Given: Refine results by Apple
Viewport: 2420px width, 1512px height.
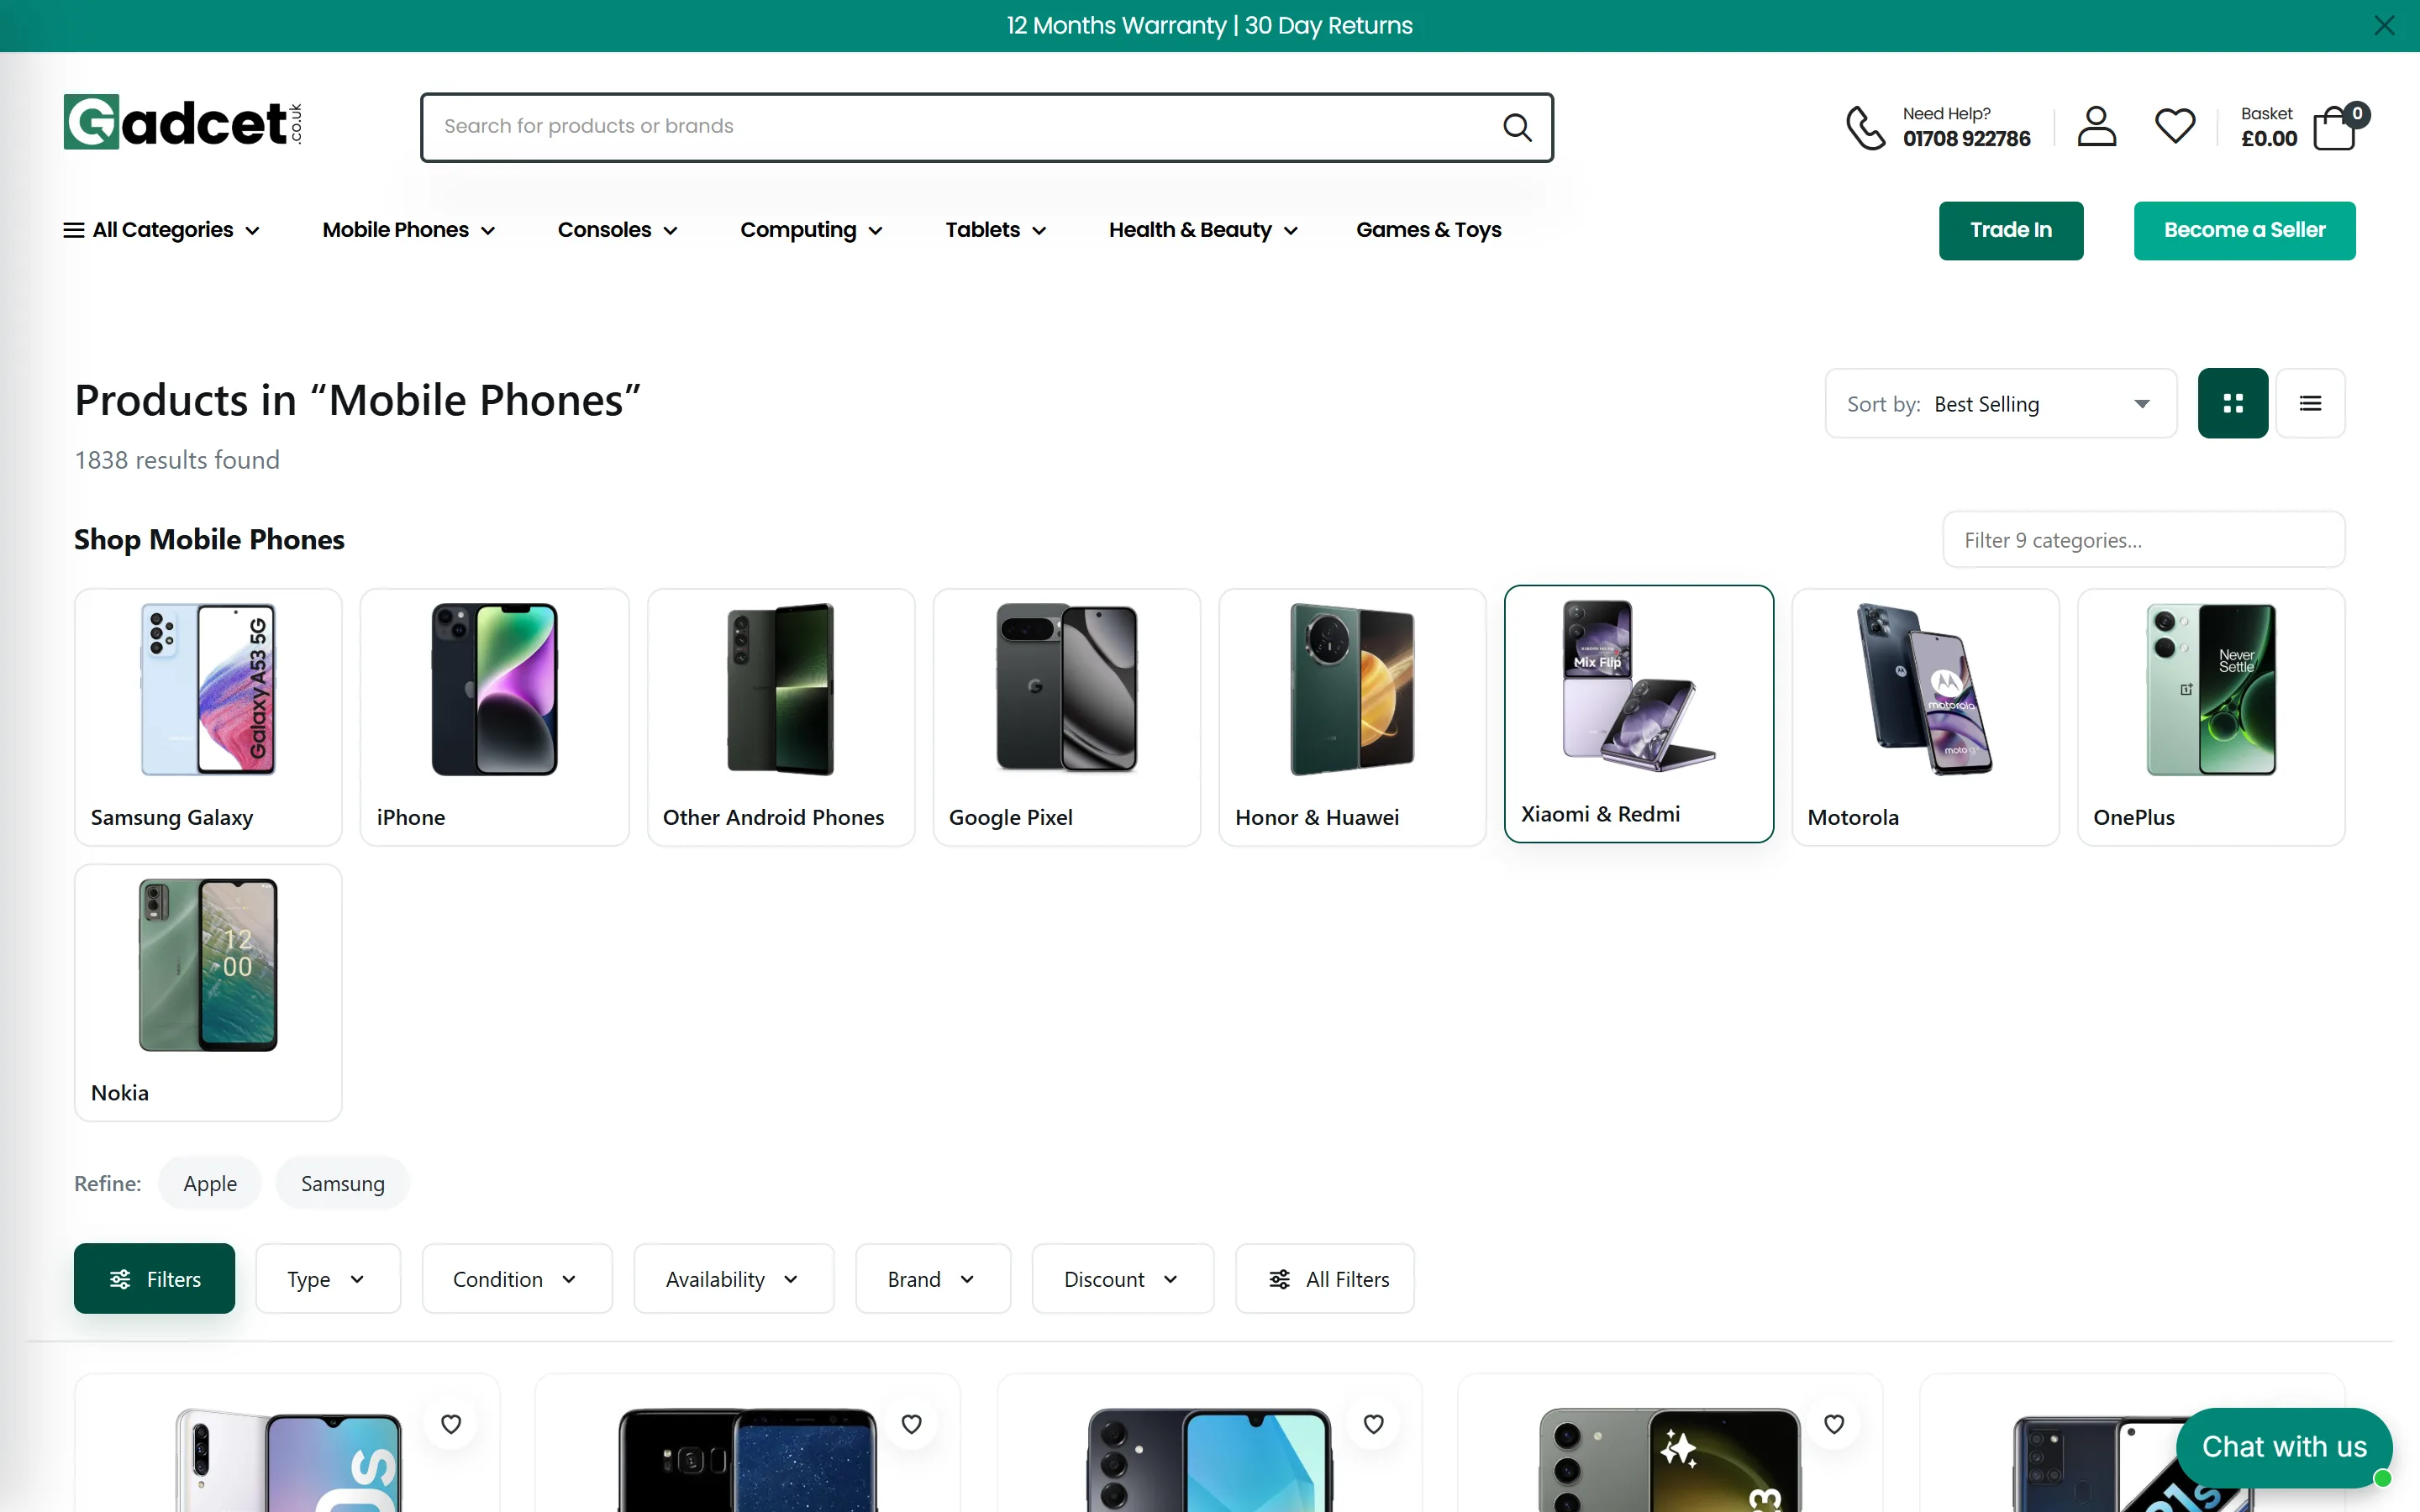Looking at the screenshot, I should tap(210, 1183).
